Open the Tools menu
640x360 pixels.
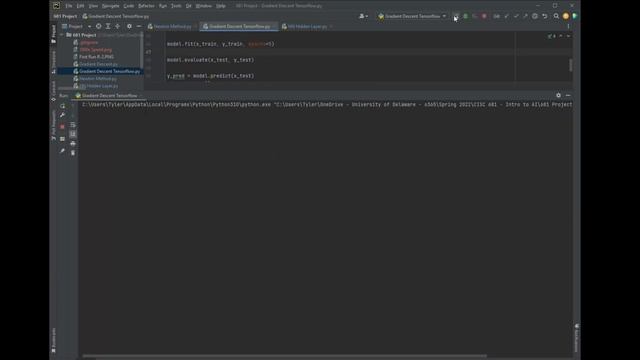(x=176, y=6)
